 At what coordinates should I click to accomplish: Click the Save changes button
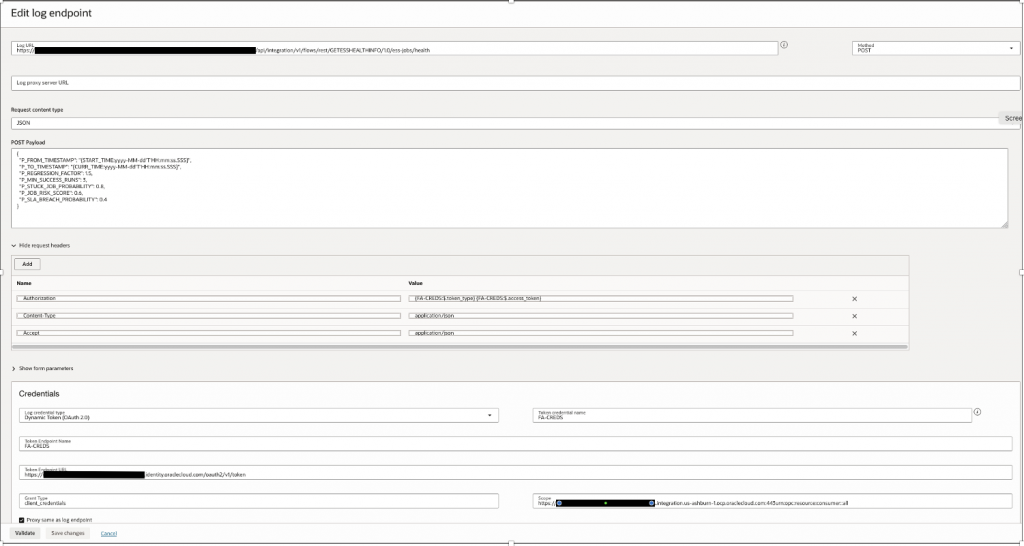68,534
